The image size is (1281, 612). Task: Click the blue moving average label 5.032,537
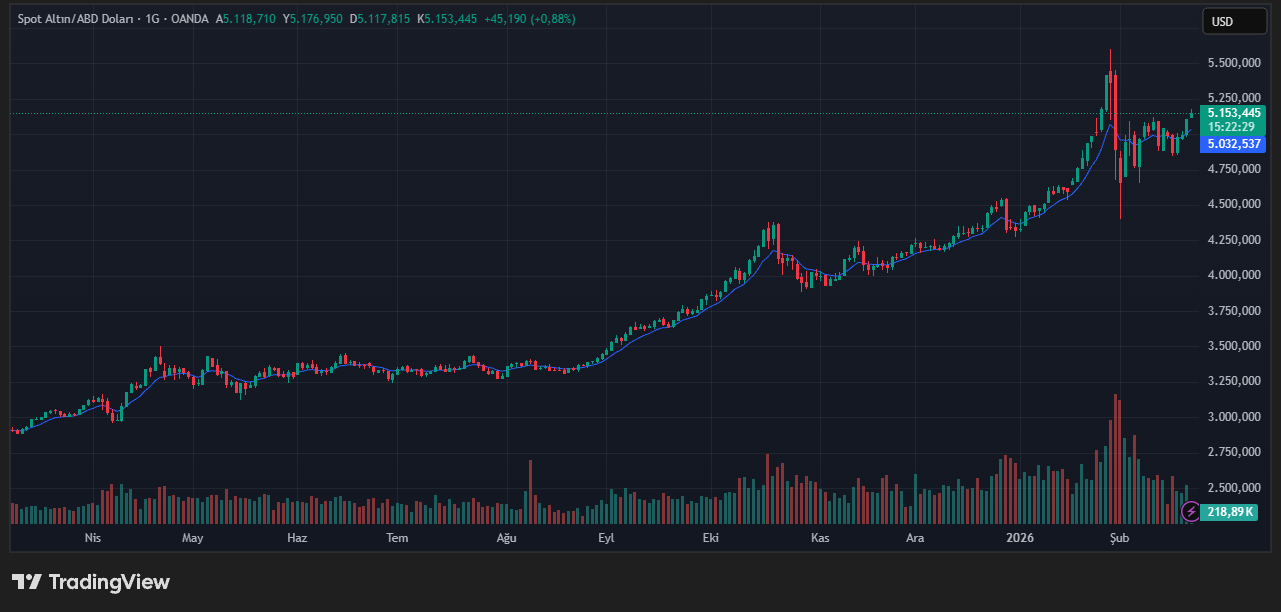click(x=1235, y=144)
